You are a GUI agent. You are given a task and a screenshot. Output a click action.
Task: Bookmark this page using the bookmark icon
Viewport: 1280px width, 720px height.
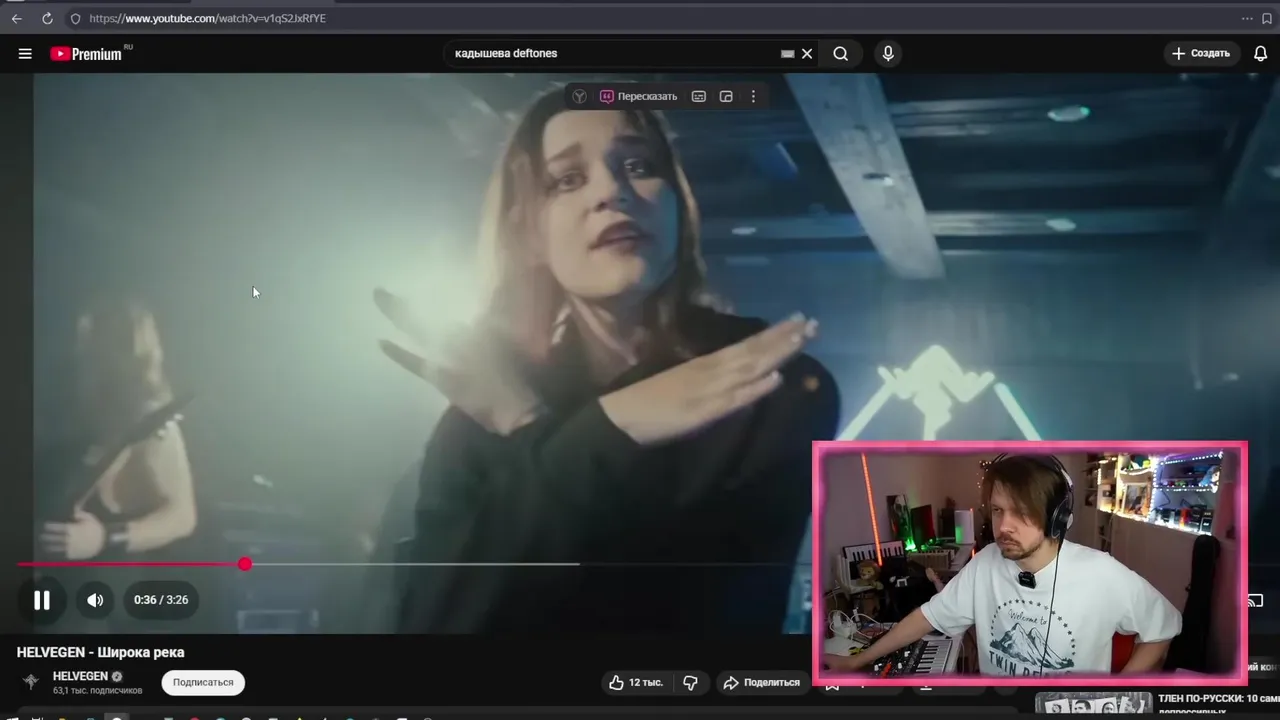pos(1269,18)
